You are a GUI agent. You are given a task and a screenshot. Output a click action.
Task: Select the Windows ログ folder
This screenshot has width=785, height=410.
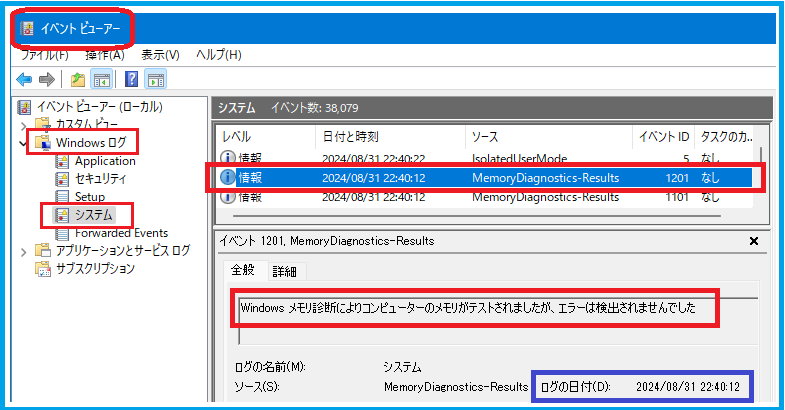click(91, 143)
